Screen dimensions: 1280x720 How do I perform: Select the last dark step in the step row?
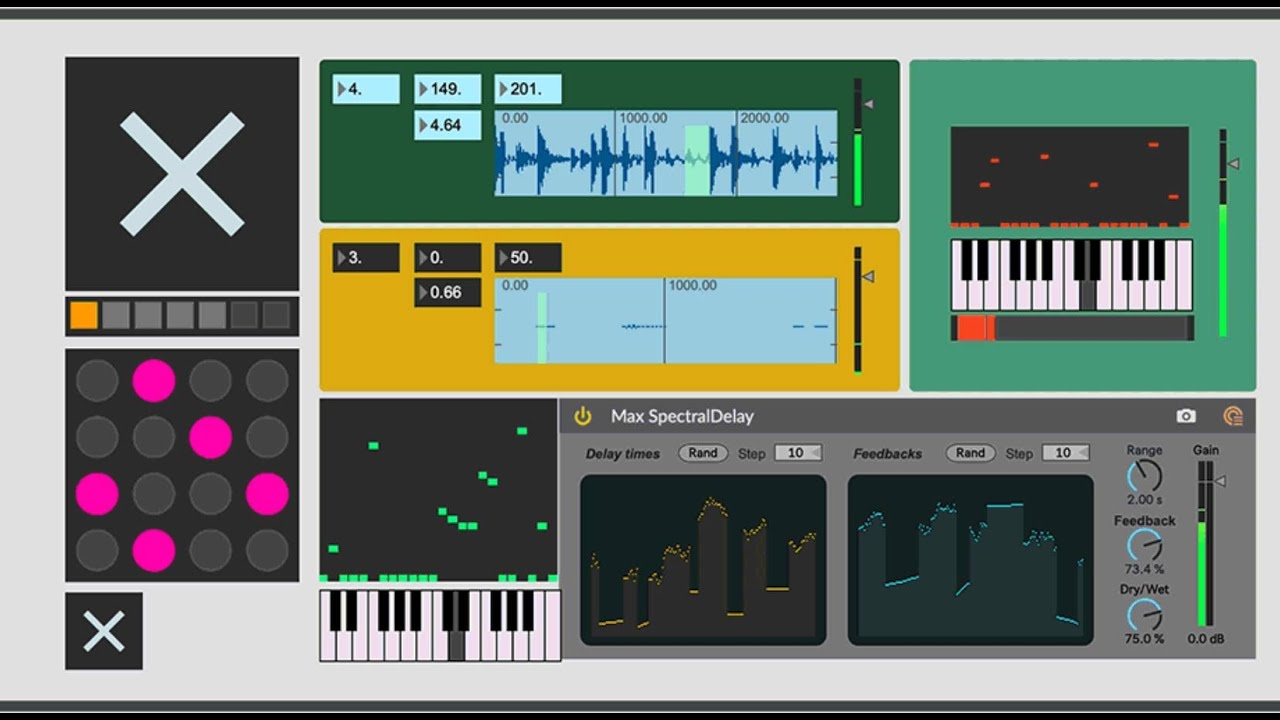[276, 316]
